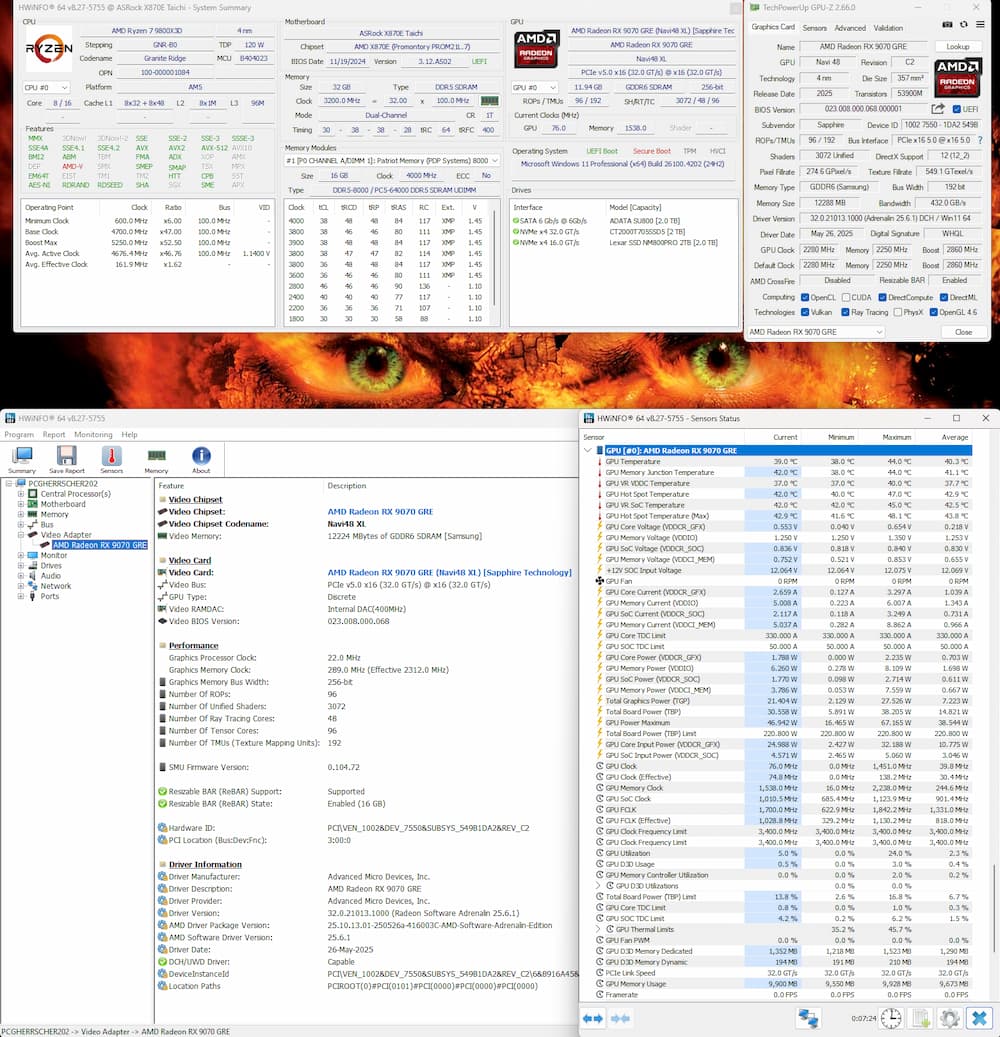The width and height of the screenshot is (1000, 1037).
Task: Open the Summary toolbar icon in HWiNFO
Action: 22,459
